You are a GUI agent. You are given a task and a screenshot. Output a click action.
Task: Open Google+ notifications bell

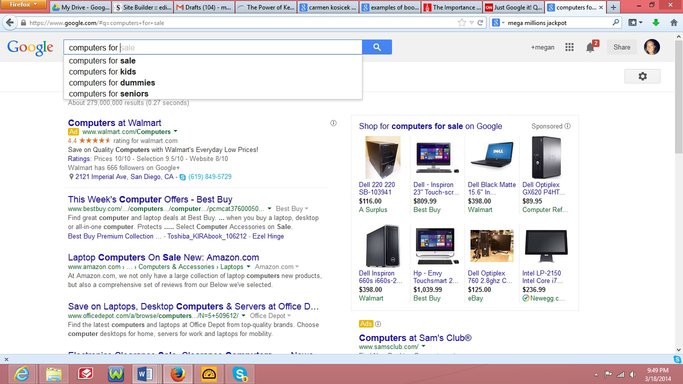click(x=591, y=47)
